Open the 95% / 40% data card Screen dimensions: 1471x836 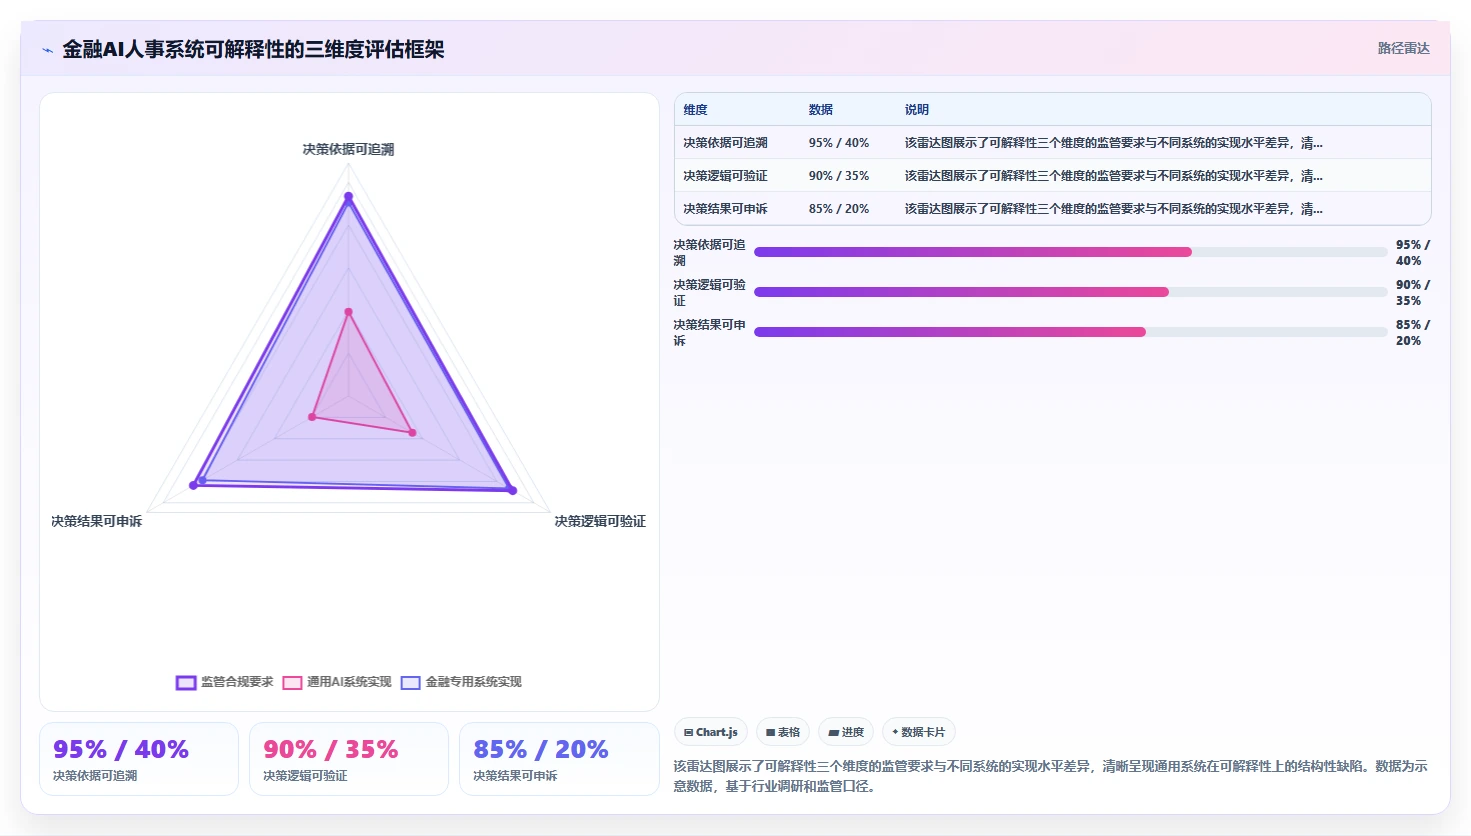139,759
